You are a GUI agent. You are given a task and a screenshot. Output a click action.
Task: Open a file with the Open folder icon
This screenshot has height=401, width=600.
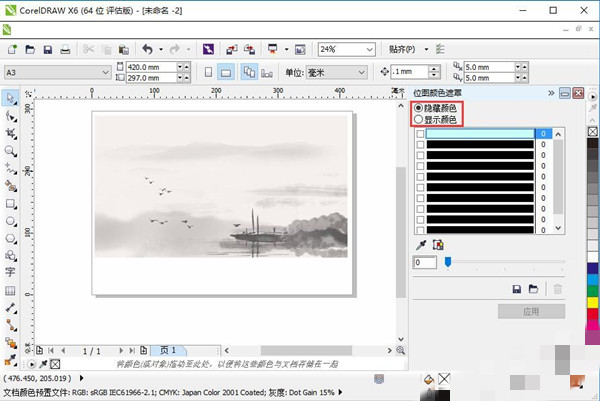tap(30, 49)
